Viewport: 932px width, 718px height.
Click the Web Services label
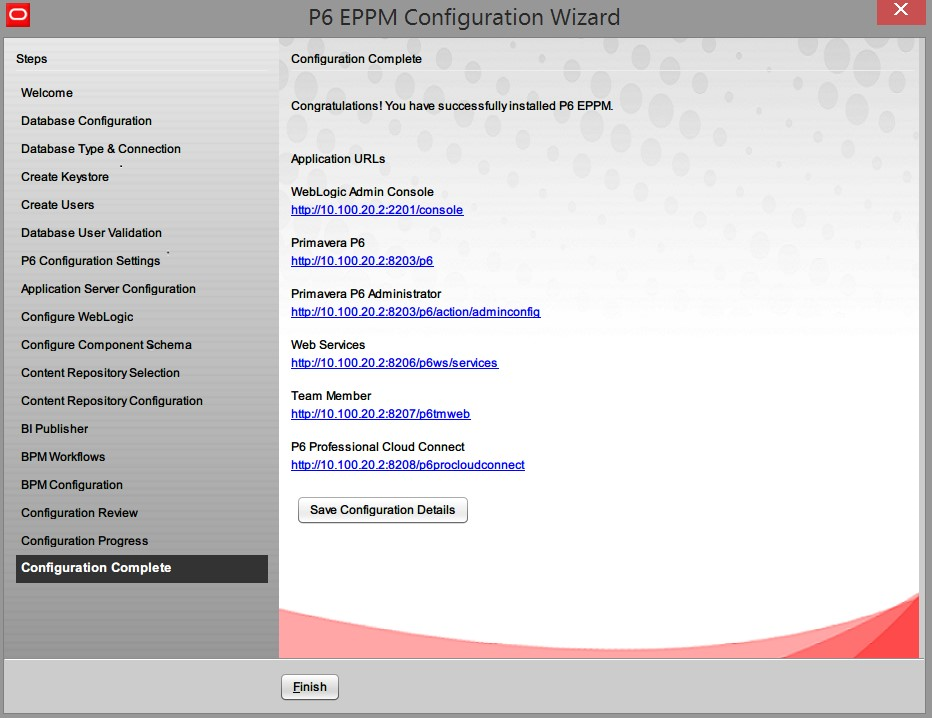point(328,345)
